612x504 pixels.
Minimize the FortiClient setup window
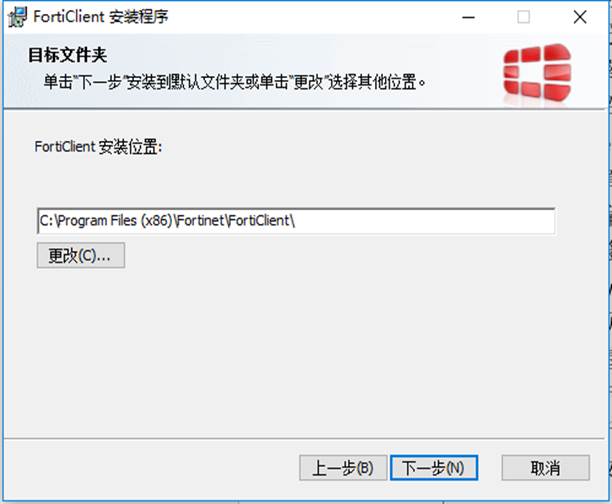(x=468, y=17)
